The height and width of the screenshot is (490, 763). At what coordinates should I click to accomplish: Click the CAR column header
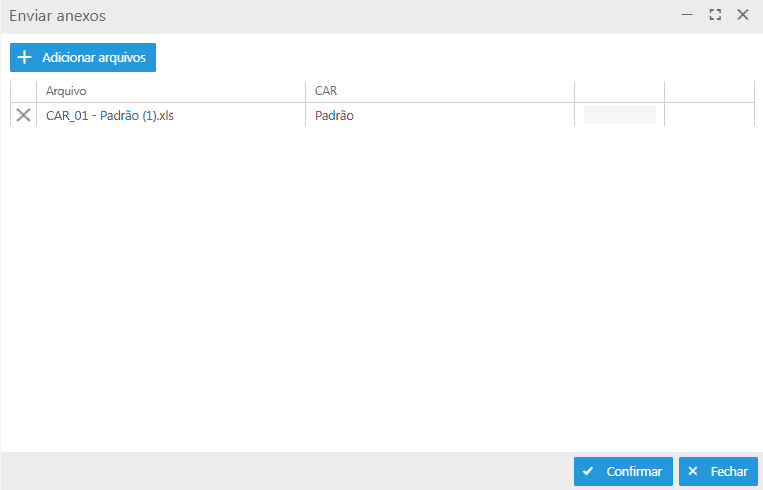439,91
